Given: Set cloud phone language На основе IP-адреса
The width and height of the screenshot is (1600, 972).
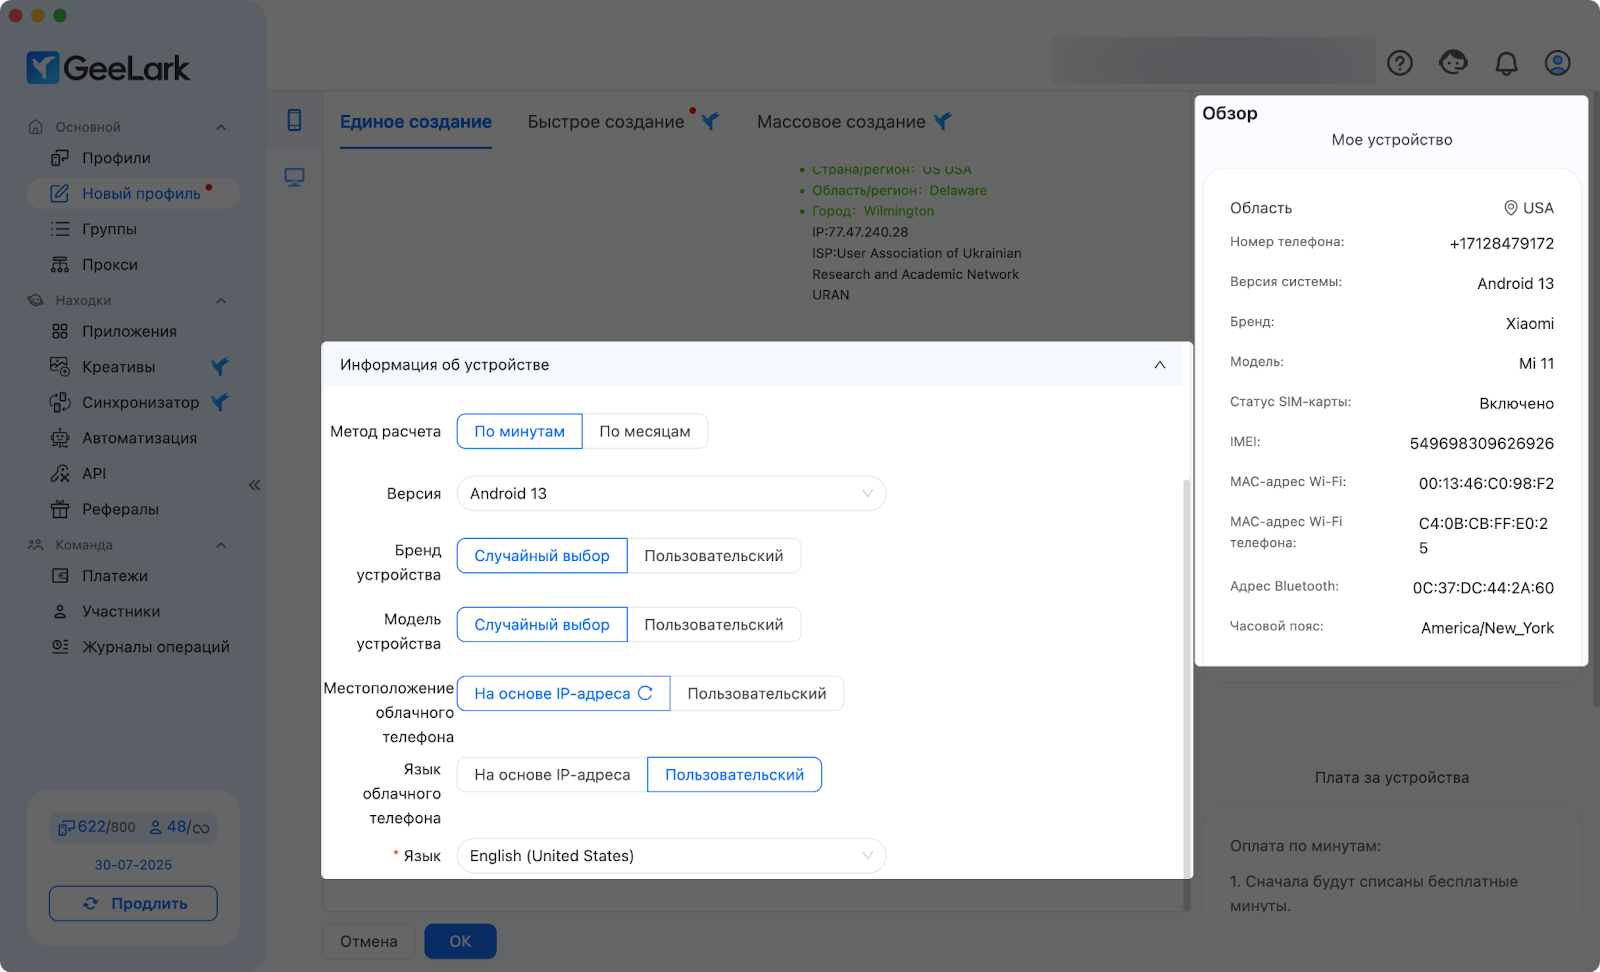Looking at the screenshot, I should 552,775.
